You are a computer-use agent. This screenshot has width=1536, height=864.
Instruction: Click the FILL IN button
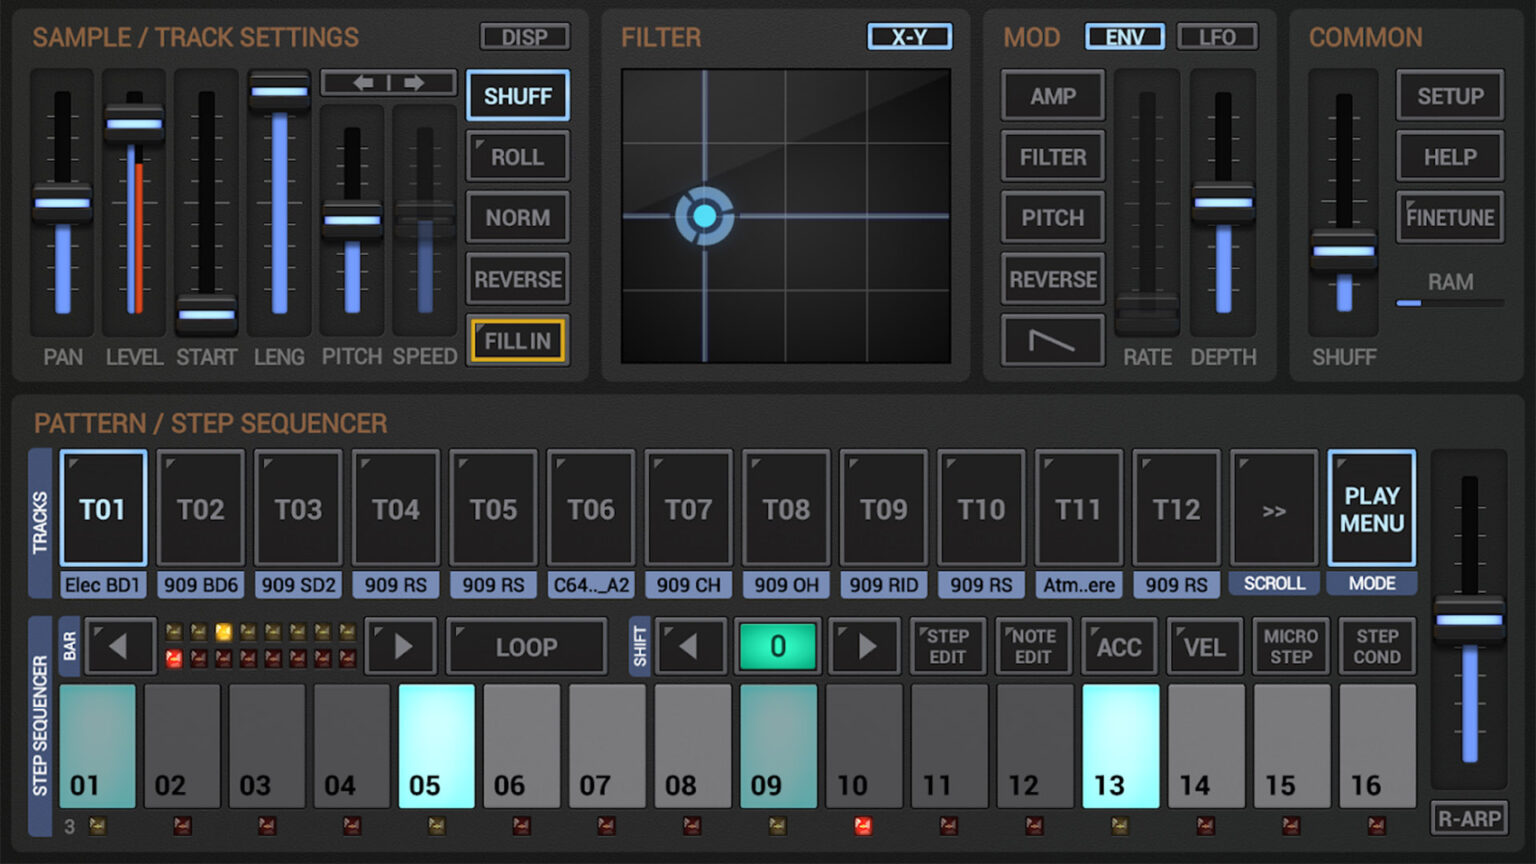coord(517,341)
